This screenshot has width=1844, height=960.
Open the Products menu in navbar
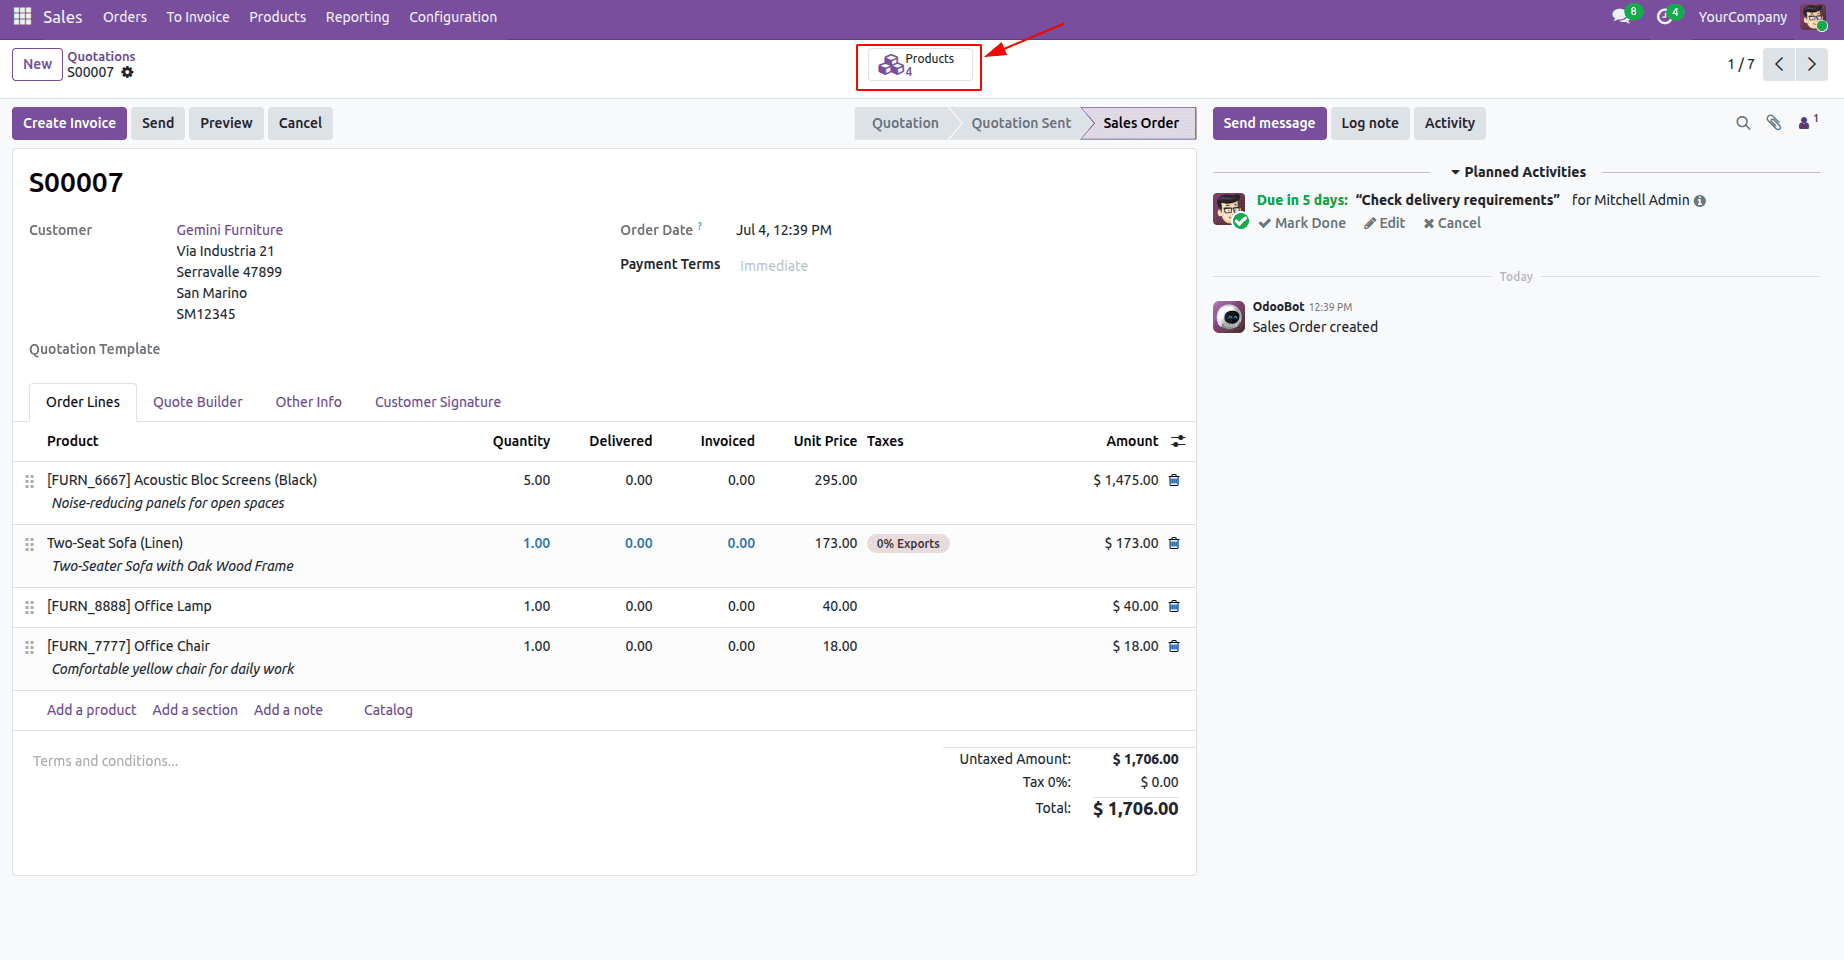point(278,17)
